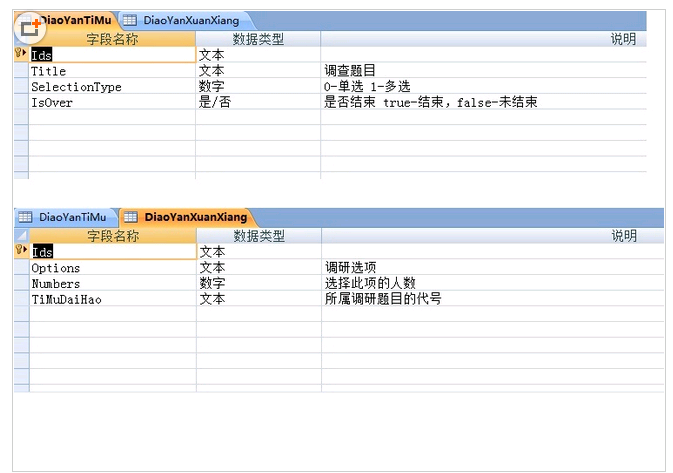673x473 pixels.
Task: Click the Options field name cell
Action: pyautogui.click(x=112, y=268)
